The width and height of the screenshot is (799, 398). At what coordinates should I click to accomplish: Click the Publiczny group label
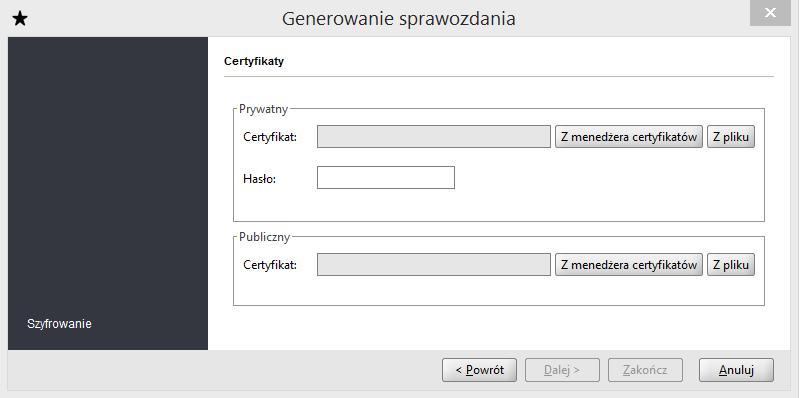(264, 237)
